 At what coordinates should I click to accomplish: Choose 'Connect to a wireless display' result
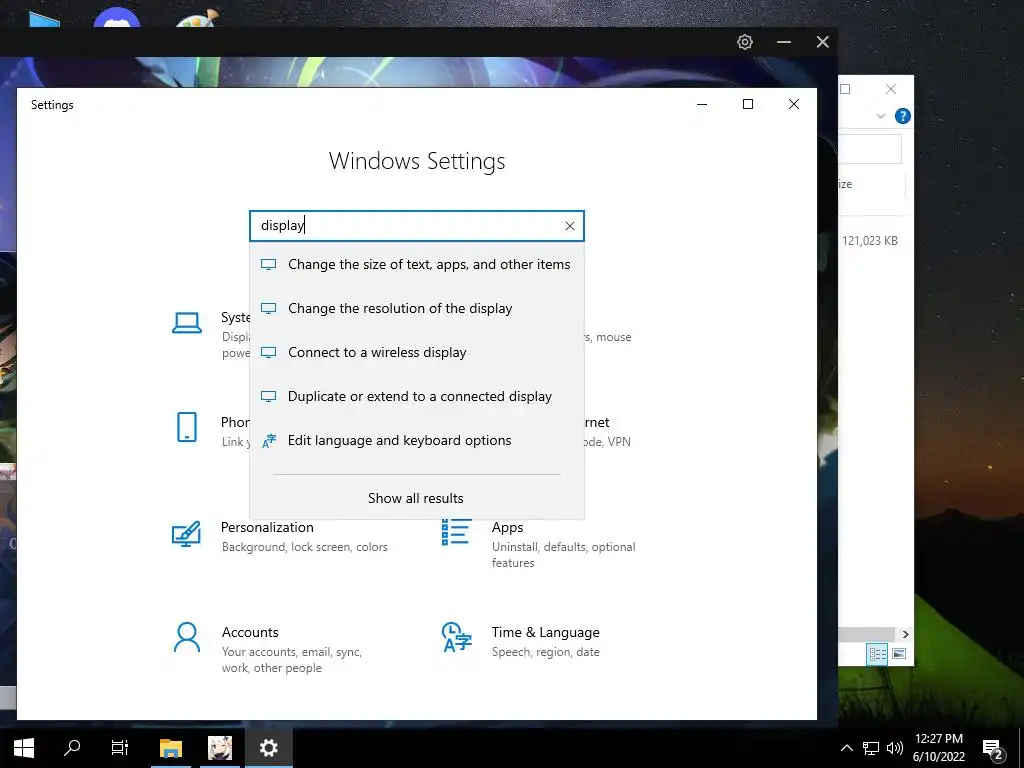click(417, 353)
